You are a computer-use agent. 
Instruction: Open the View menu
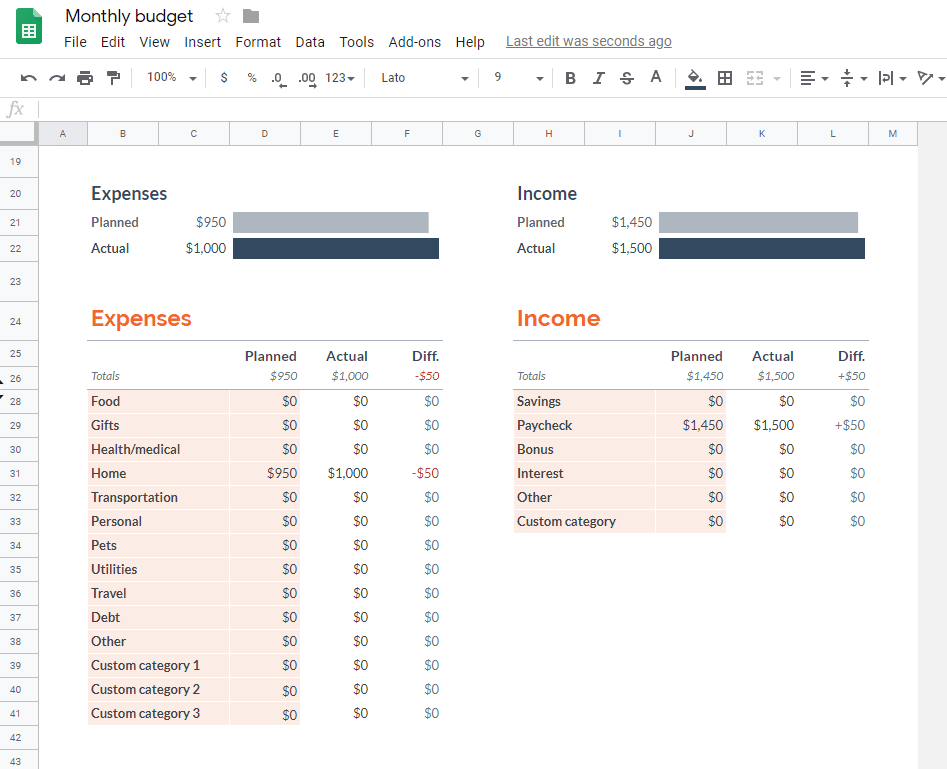point(155,42)
